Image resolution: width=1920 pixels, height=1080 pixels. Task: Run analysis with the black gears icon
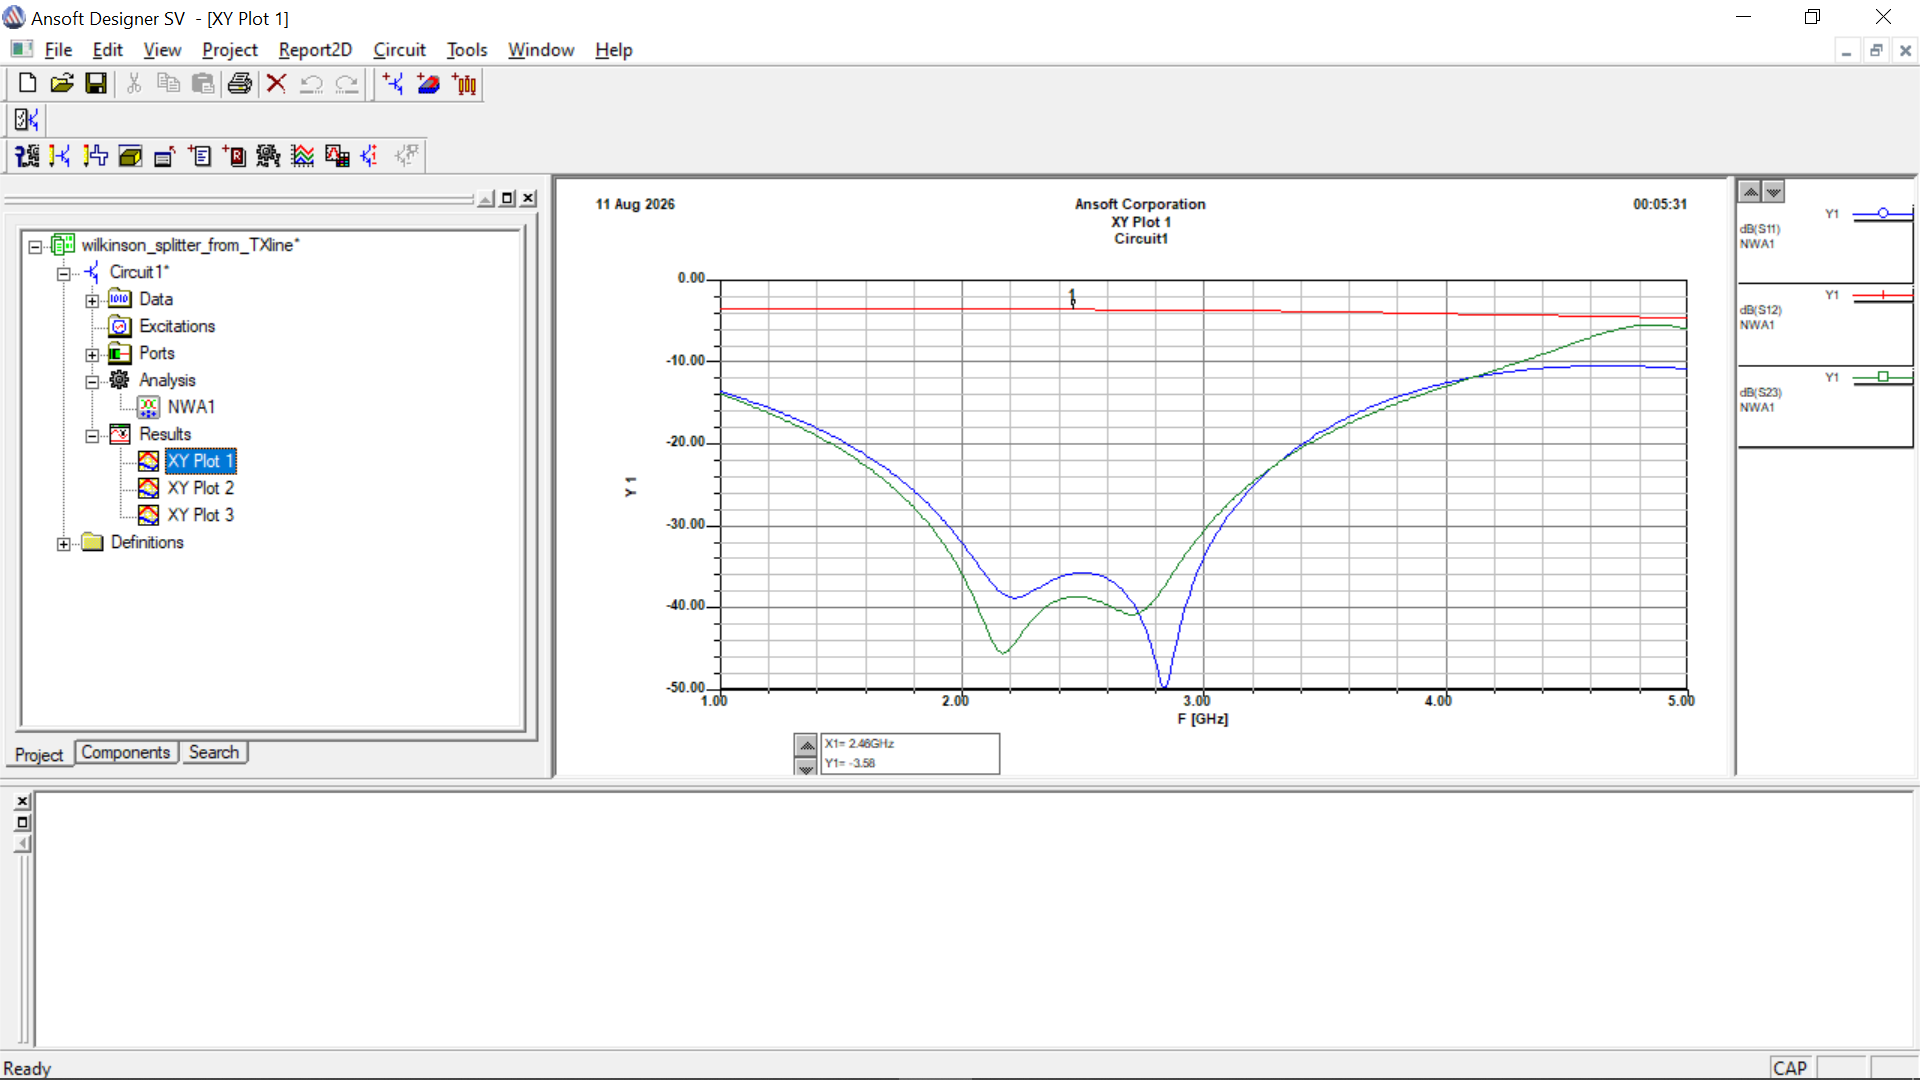(x=268, y=156)
